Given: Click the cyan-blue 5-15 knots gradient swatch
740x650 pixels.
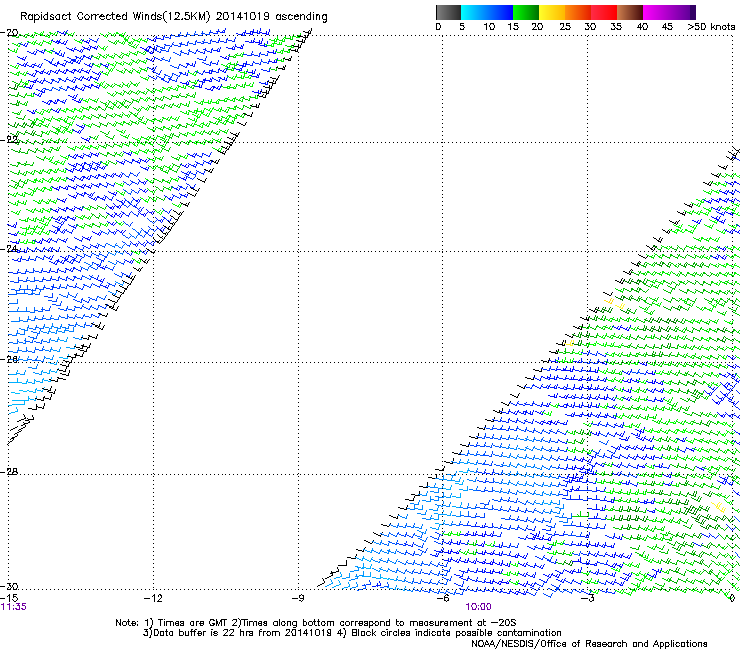Looking at the screenshot, I should (x=487, y=12).
